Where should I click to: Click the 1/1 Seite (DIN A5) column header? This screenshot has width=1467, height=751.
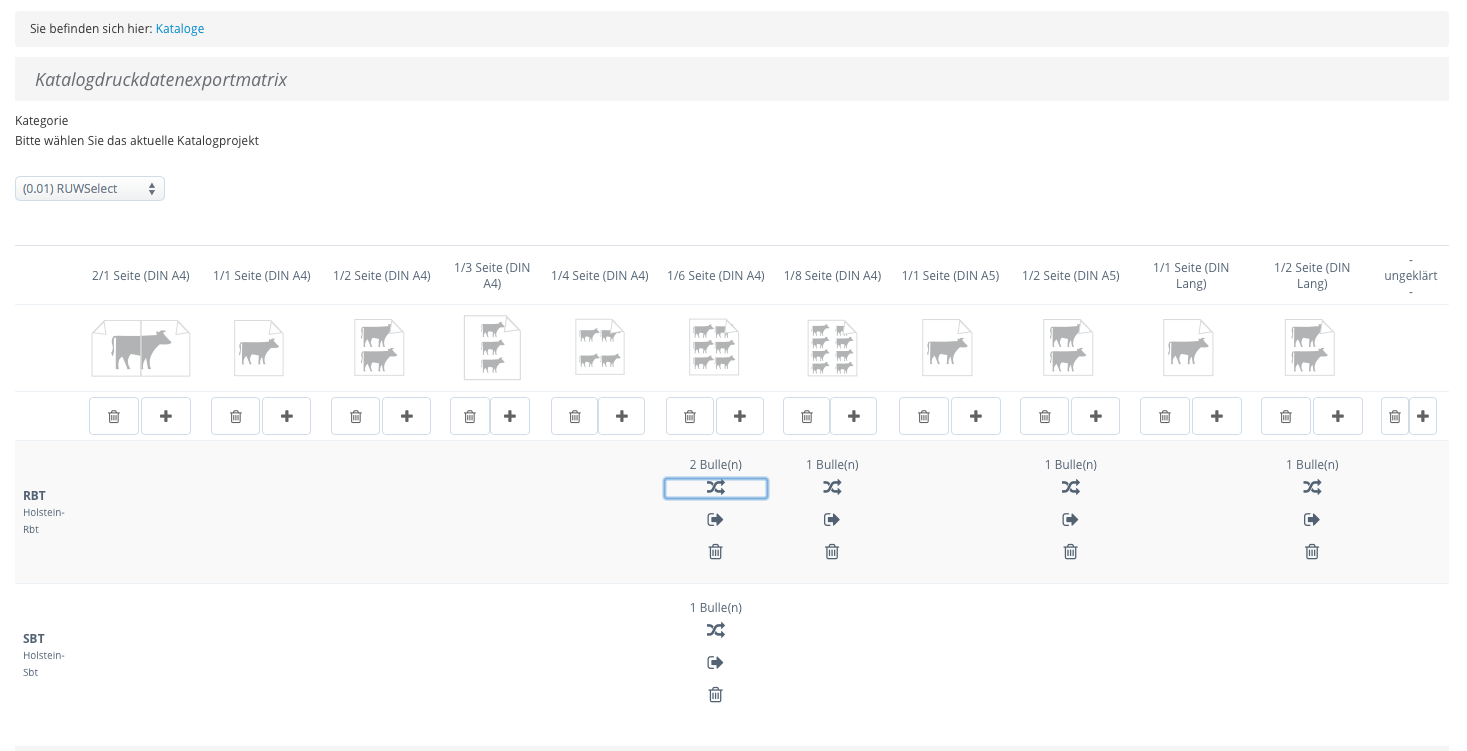(x=950, y=276)
